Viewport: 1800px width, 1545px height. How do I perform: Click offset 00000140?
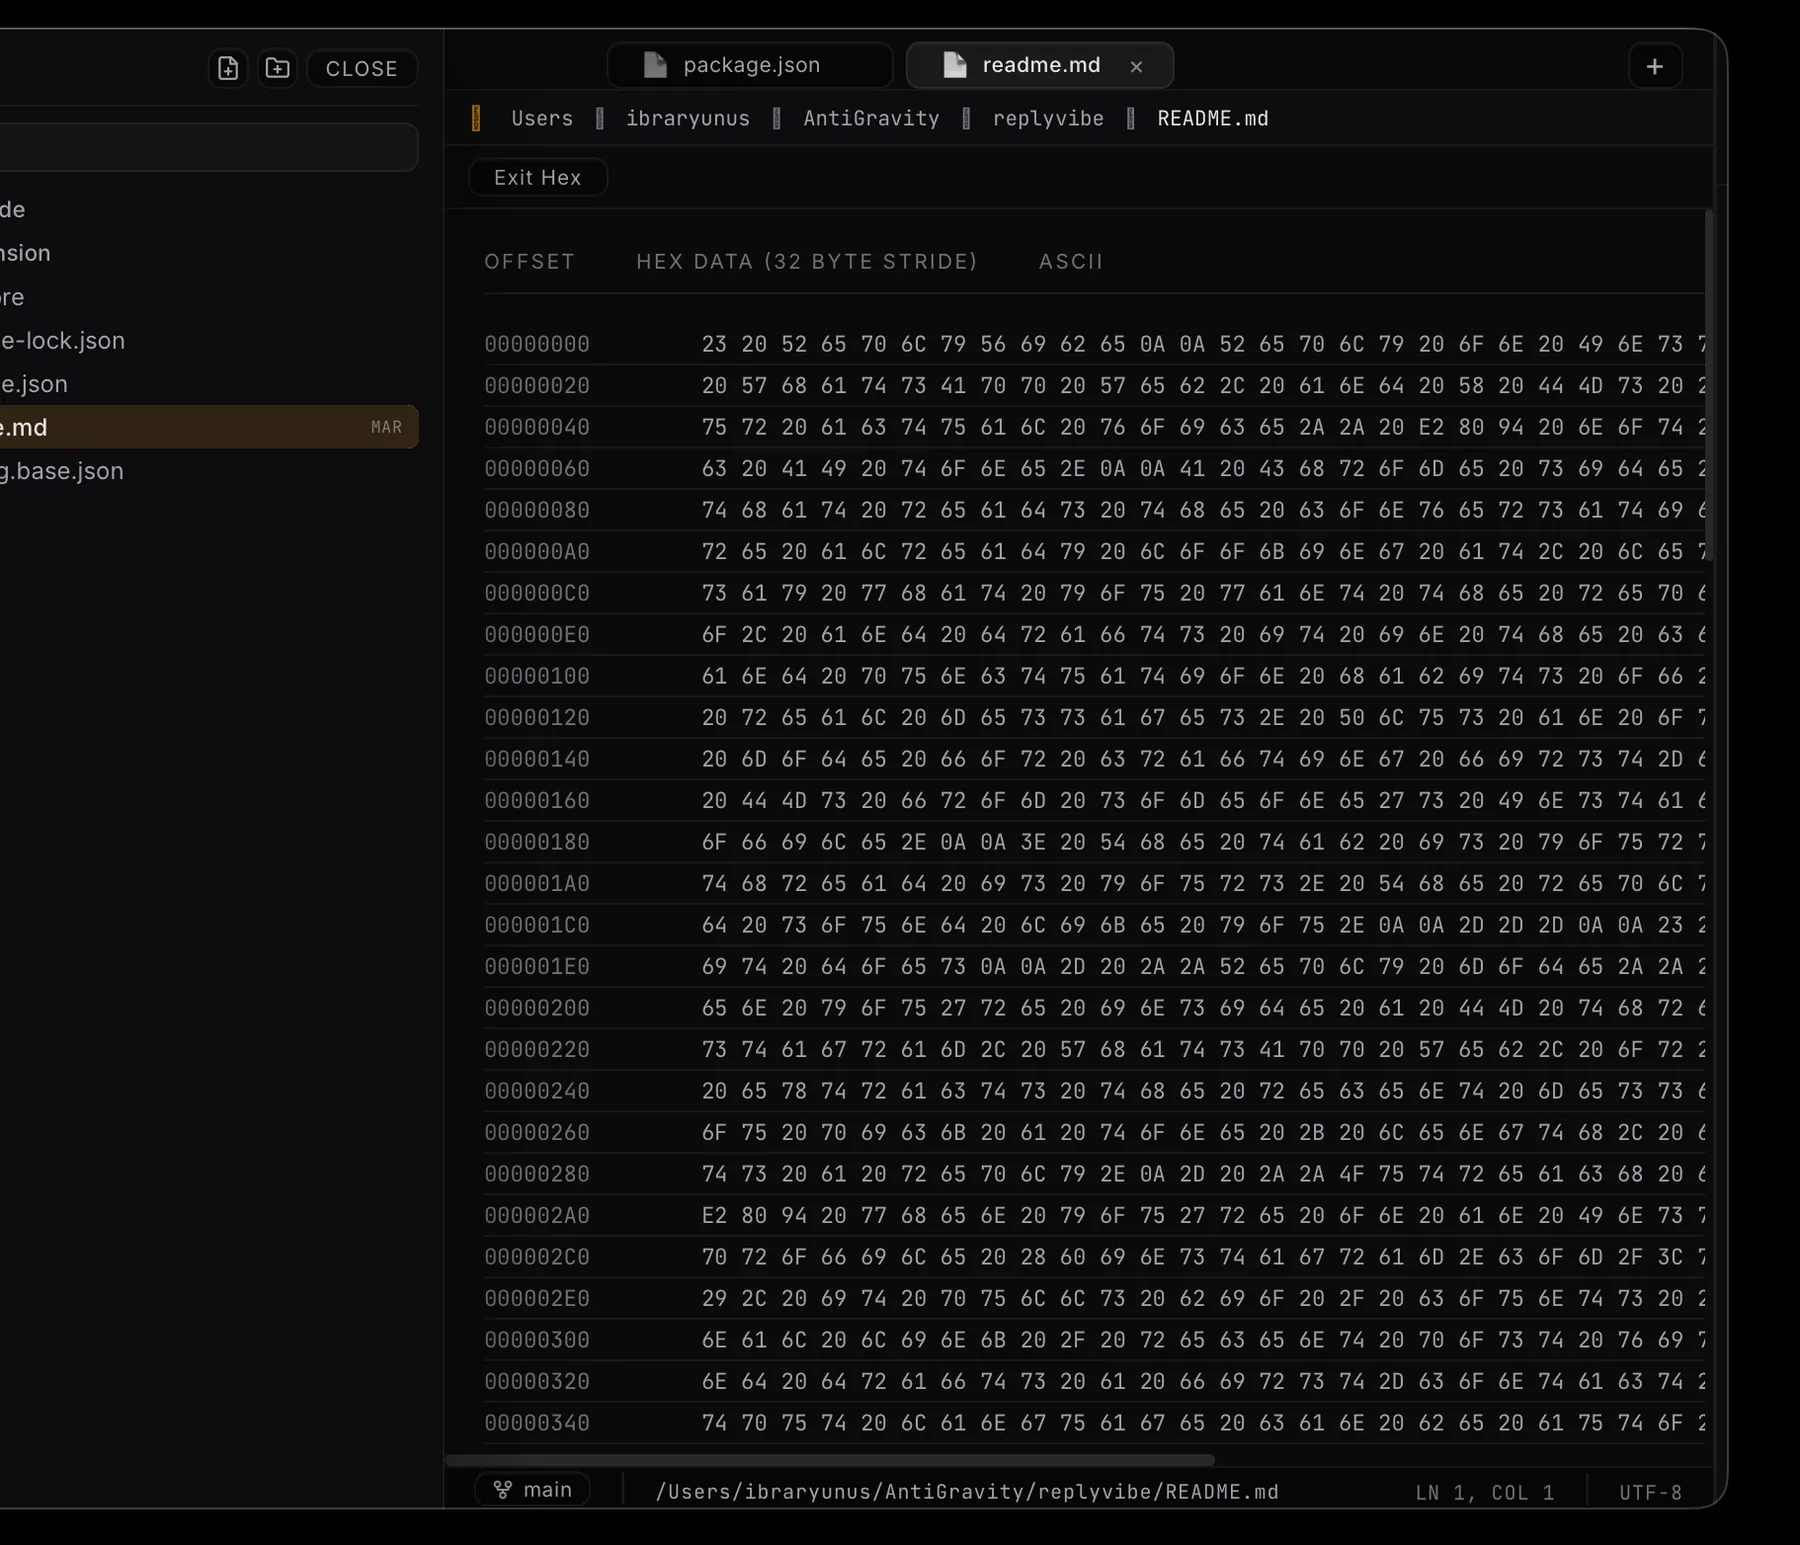(537, 759)
